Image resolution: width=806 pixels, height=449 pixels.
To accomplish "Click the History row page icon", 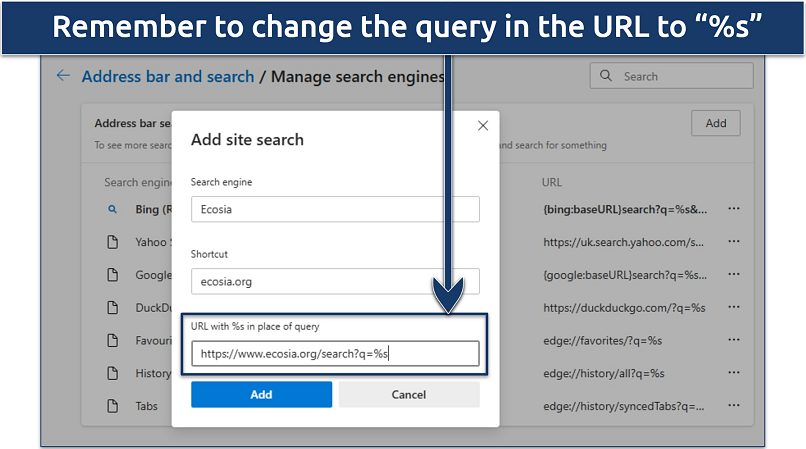I will click(112, 373).
